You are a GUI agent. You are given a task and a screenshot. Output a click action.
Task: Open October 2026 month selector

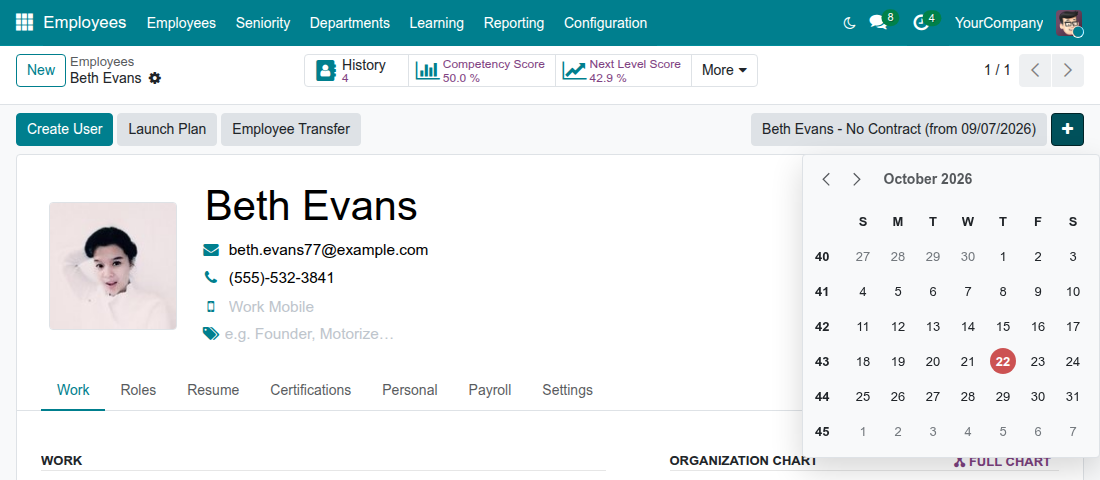tap(927, 179)
